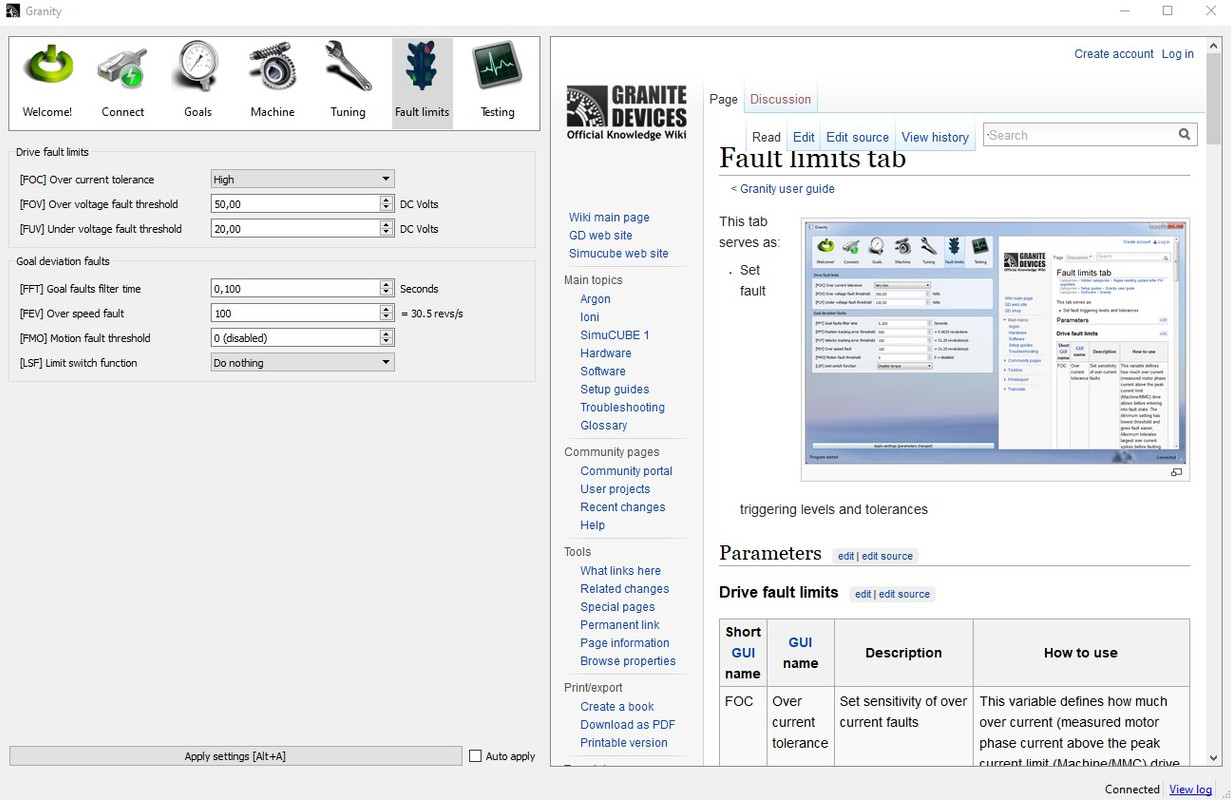This screenshot has height=800, width=1231.
Task: Adjust the Under voltage fault threshold stepper
Action: (387, 229)
